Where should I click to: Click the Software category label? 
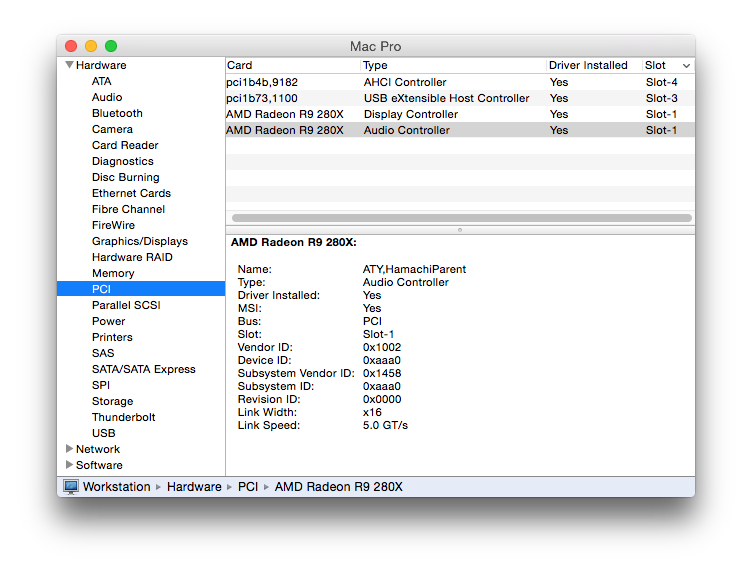tap(99, 465)
